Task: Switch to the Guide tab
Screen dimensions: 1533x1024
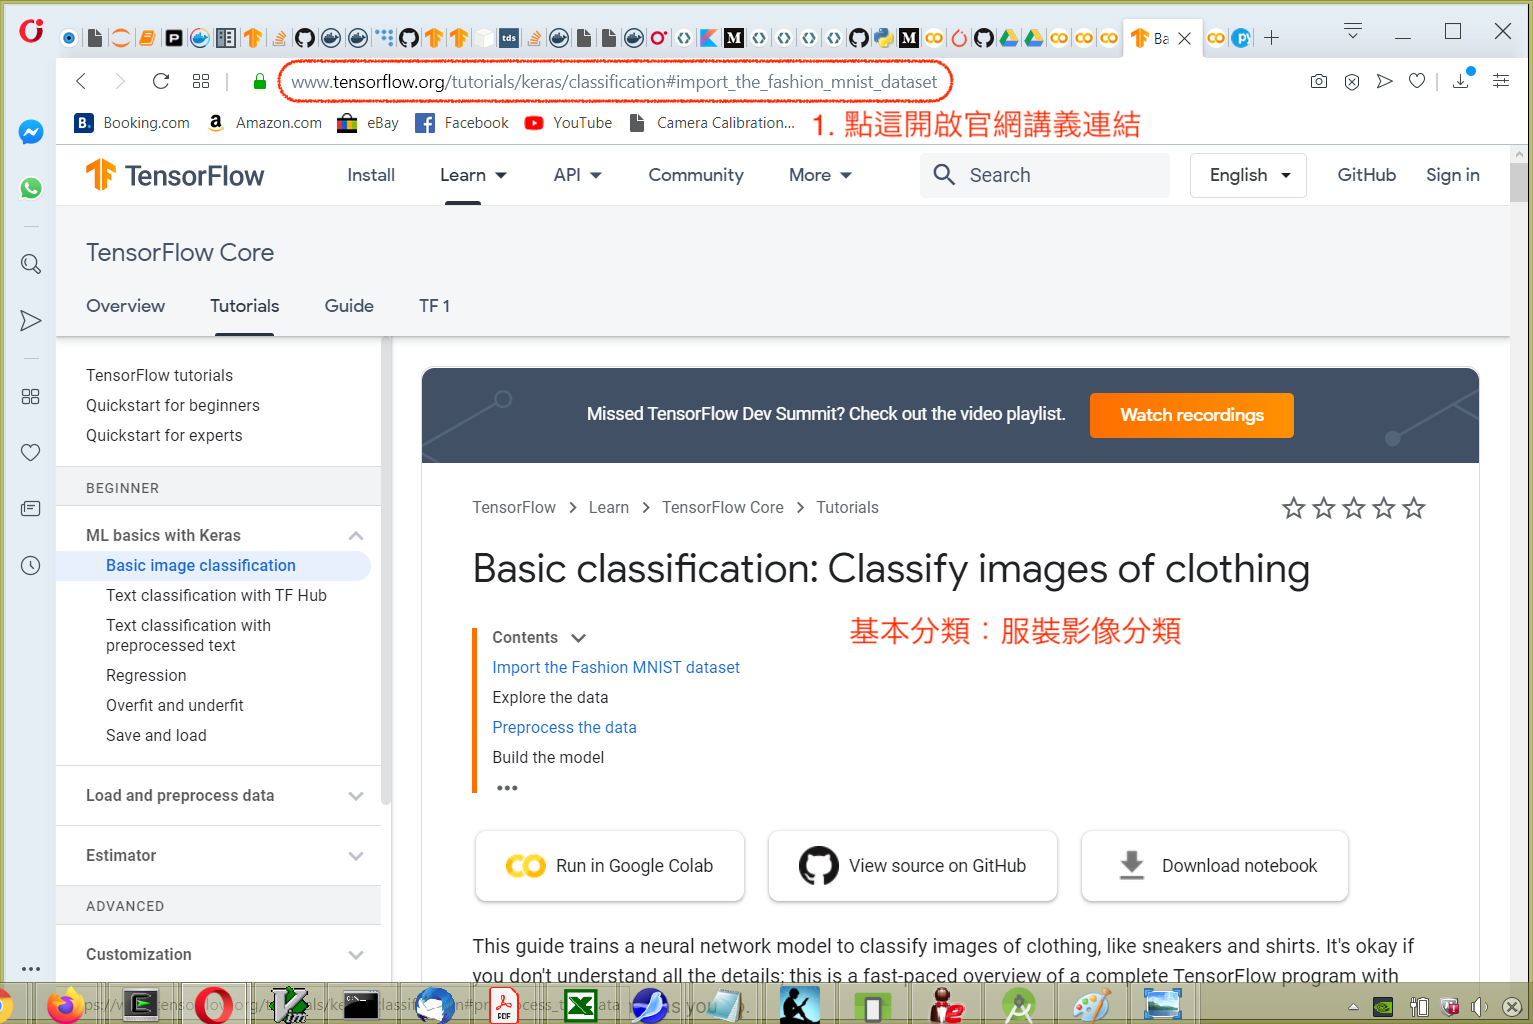Action: [349, 306]
